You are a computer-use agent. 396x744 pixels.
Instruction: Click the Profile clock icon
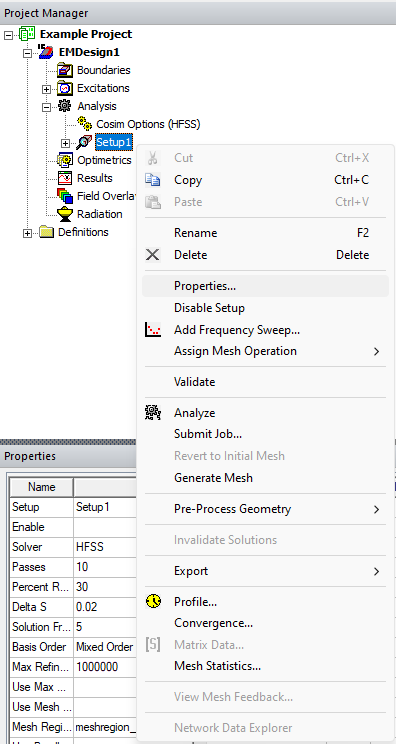tap(153, 602)
